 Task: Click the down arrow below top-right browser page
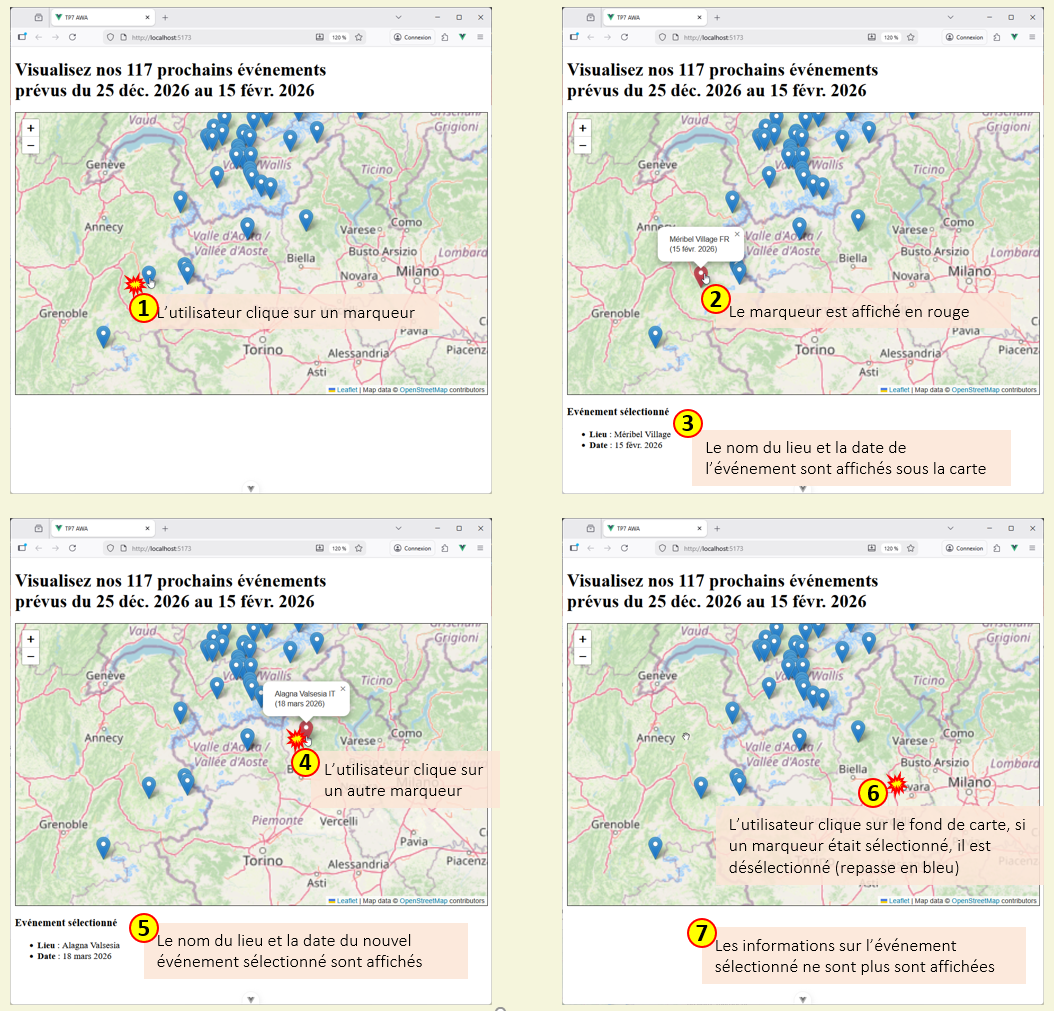coord(802,489)
